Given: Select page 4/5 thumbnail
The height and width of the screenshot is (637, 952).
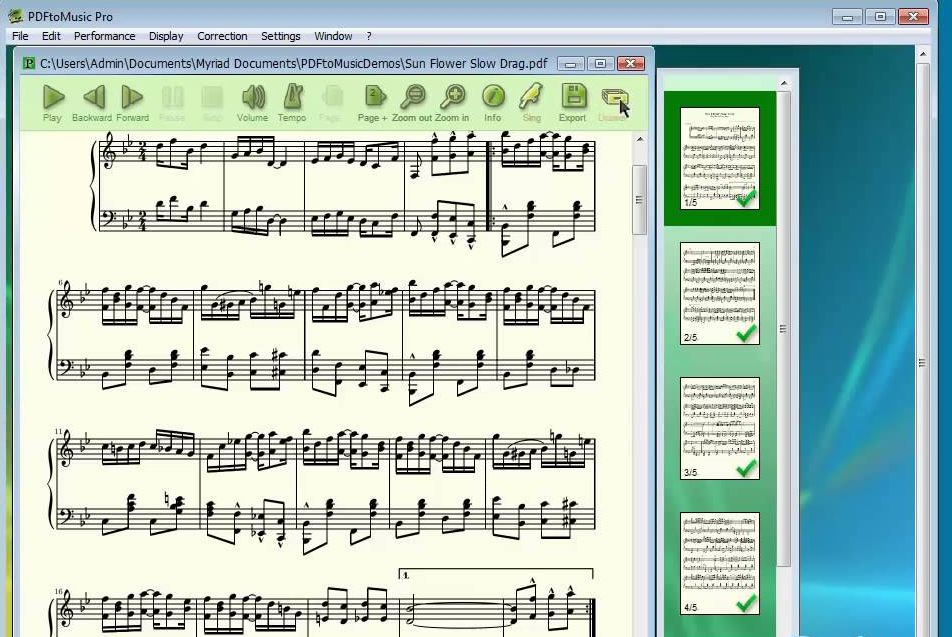Looking at the screenshot, I should pyautogui.click(x=719, y=563).
